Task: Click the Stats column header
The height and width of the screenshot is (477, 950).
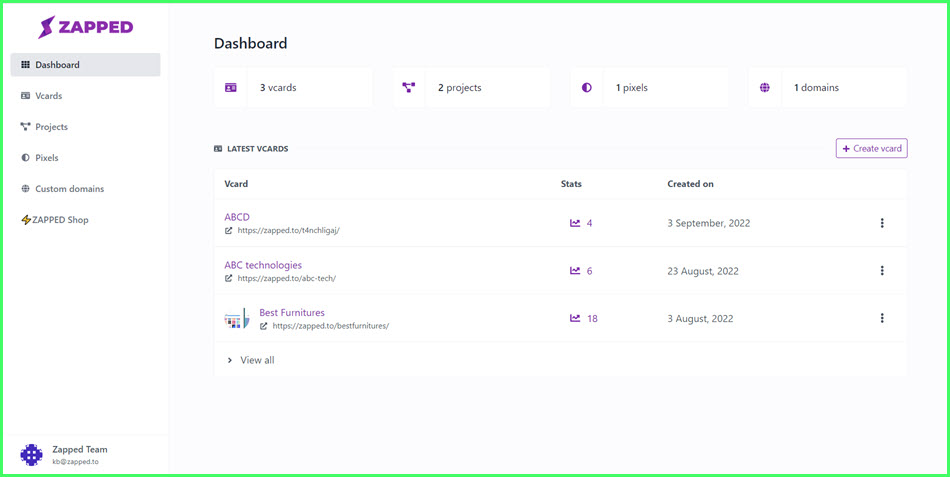Action: pos(571,184)
